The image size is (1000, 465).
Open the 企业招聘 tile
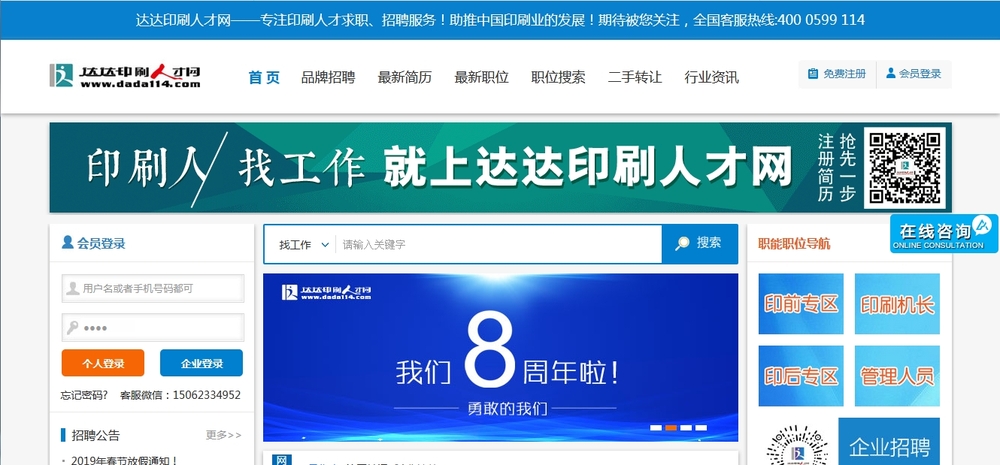[x=889, y=441]
